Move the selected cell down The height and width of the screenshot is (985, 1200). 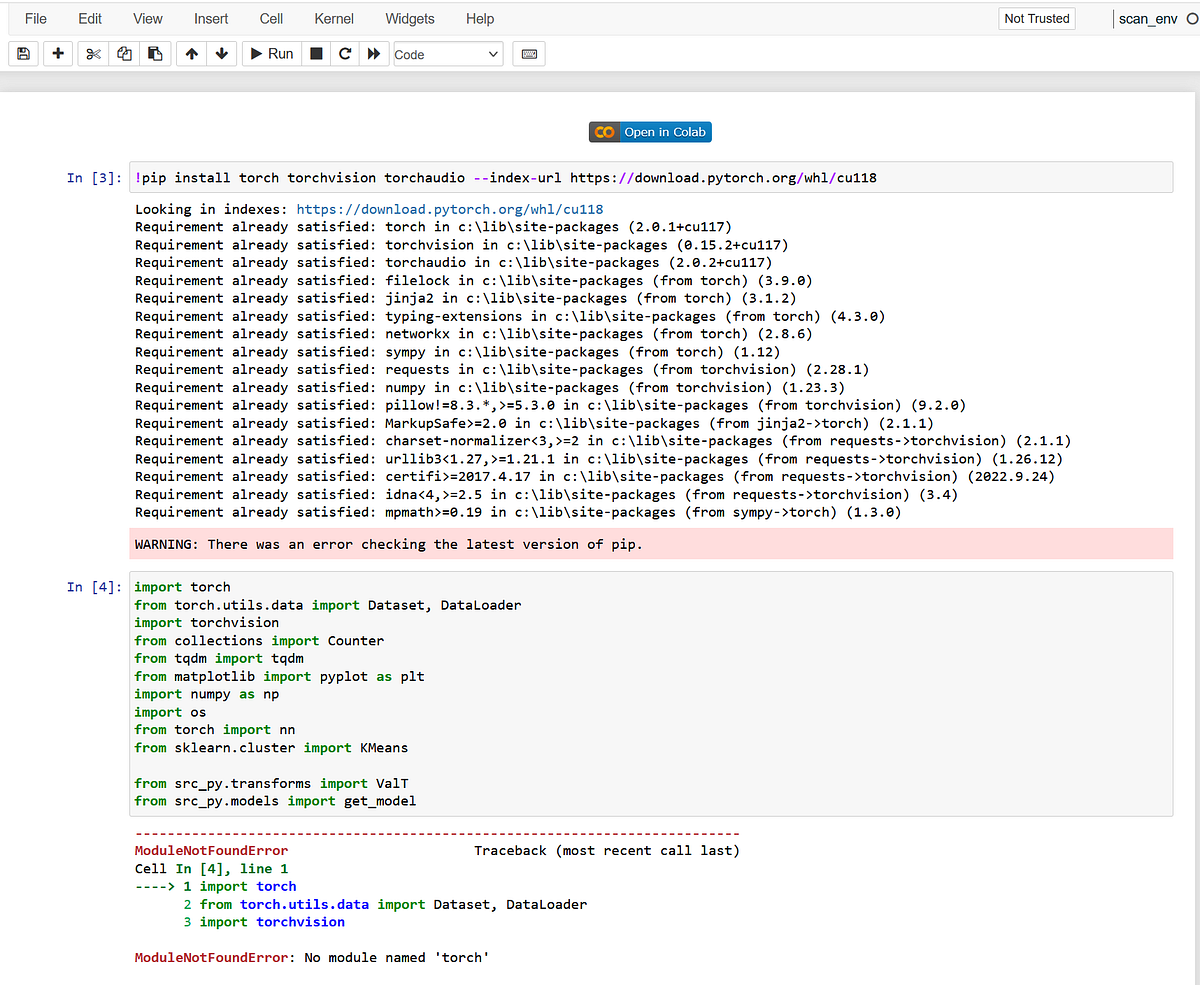[x=221, y=53]
